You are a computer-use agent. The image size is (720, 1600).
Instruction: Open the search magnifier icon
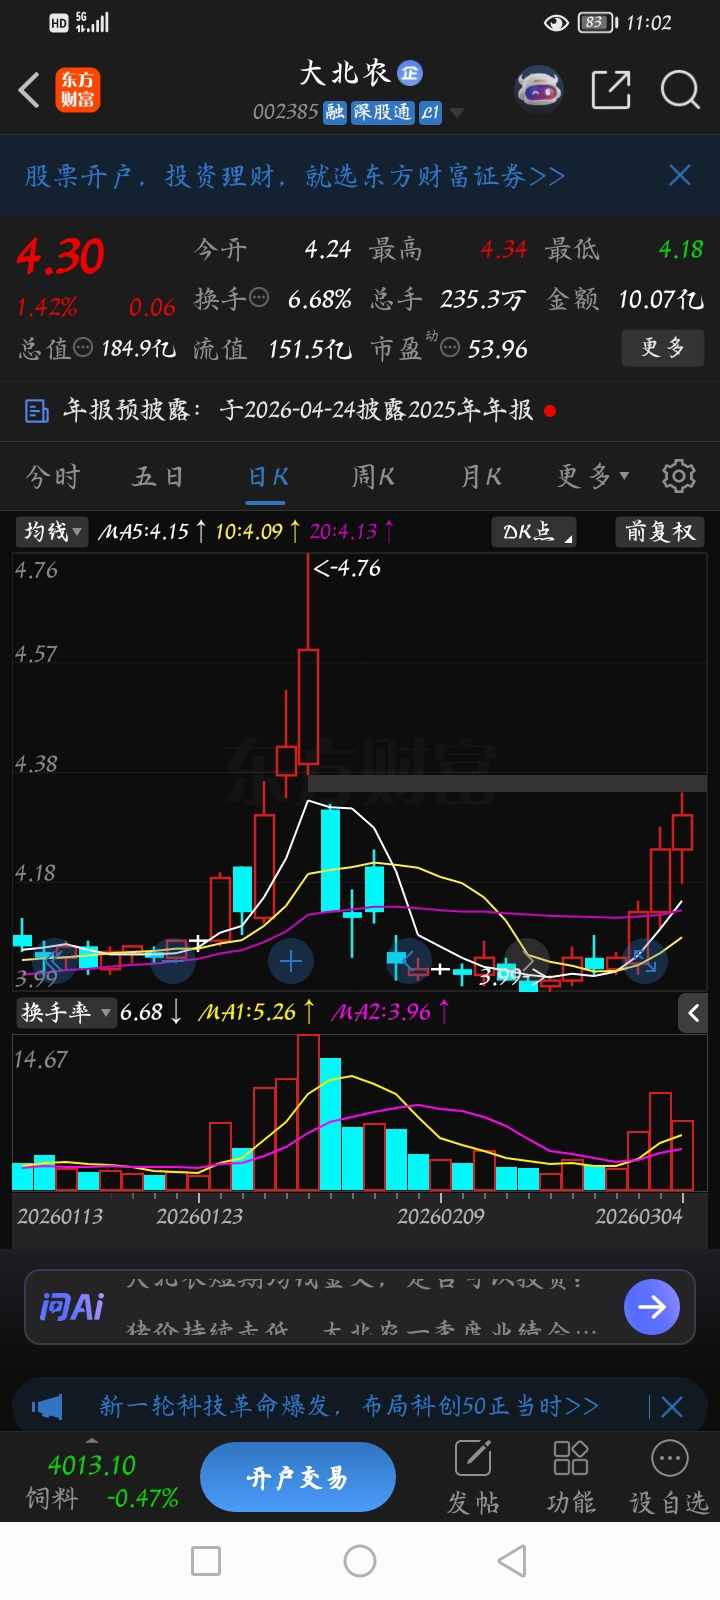coord(680,90)
